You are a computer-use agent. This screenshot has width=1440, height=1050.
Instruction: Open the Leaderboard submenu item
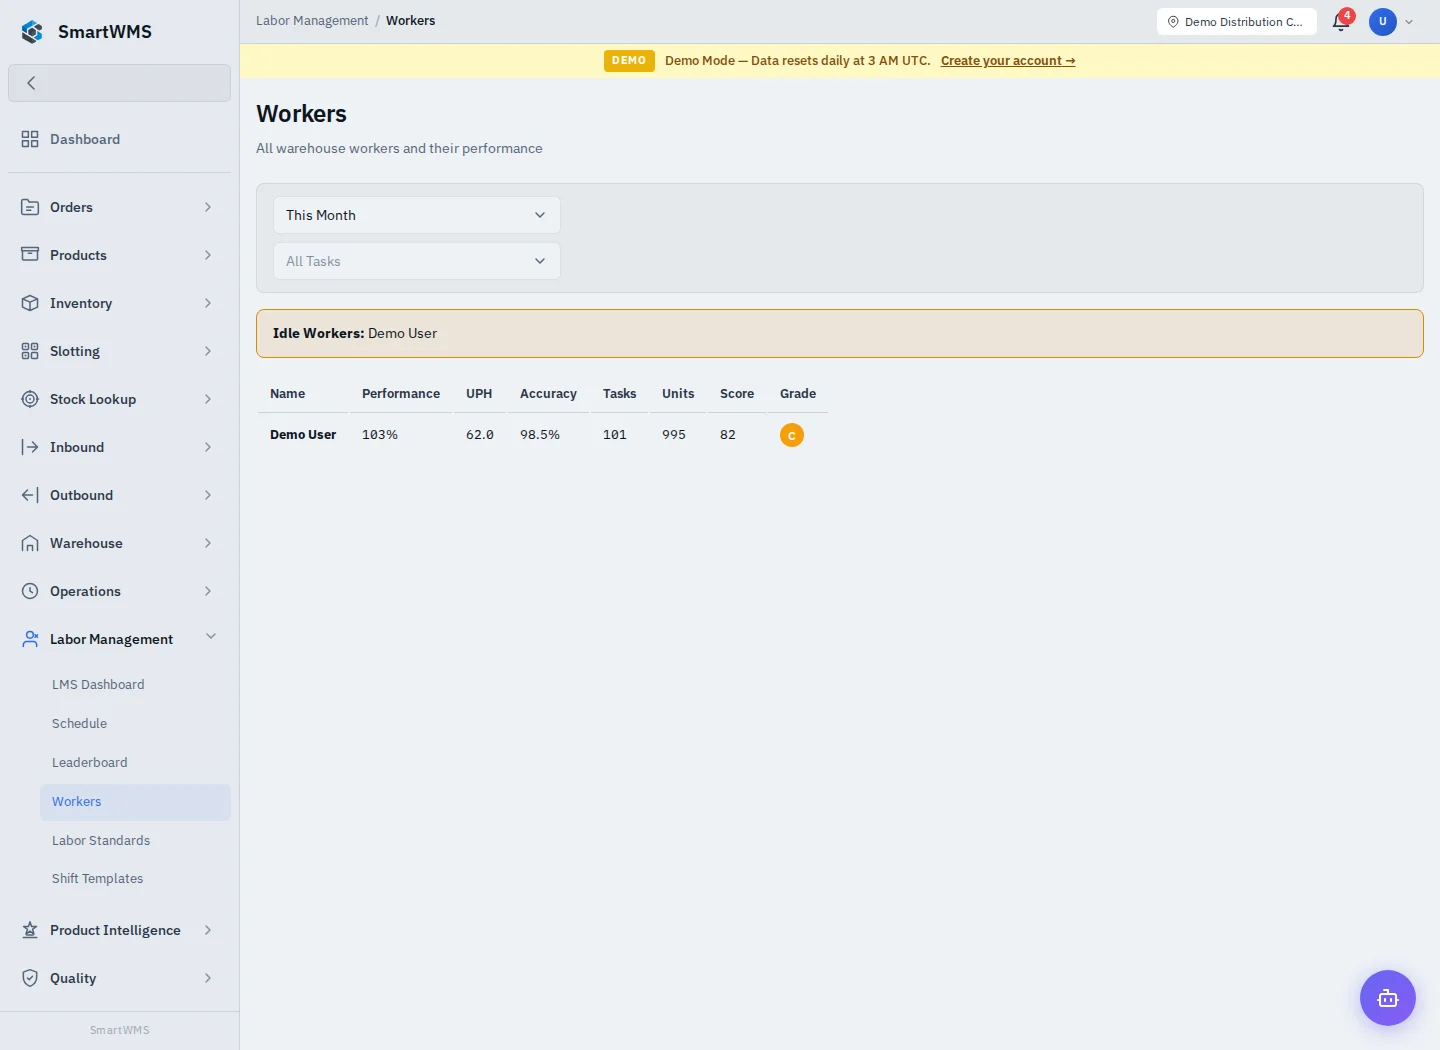135,763
